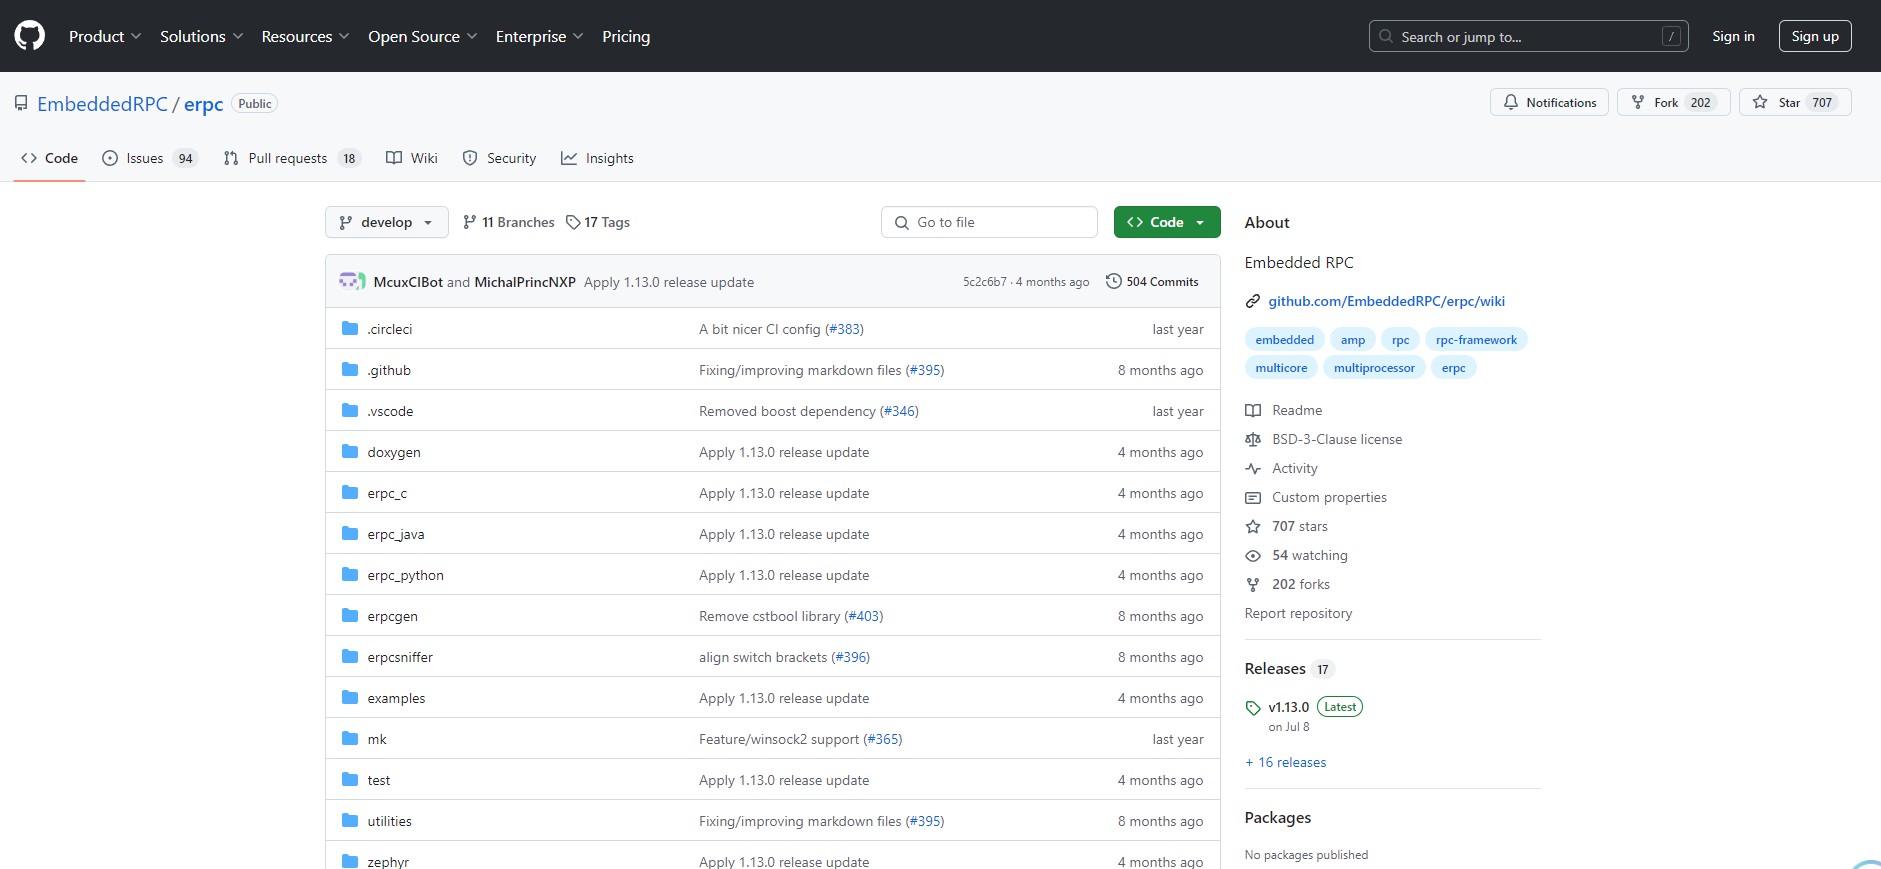Click the utilities folder icon
This screenshot has width=1881, height=869.
point(350,820)
